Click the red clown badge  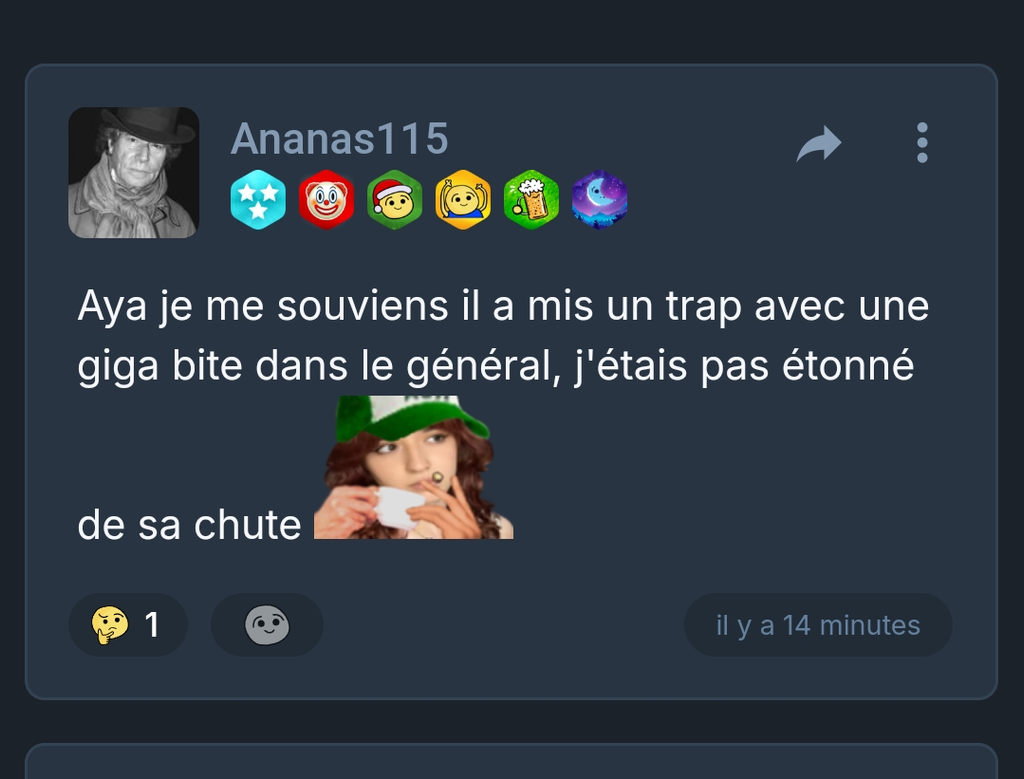click(327, 200)
